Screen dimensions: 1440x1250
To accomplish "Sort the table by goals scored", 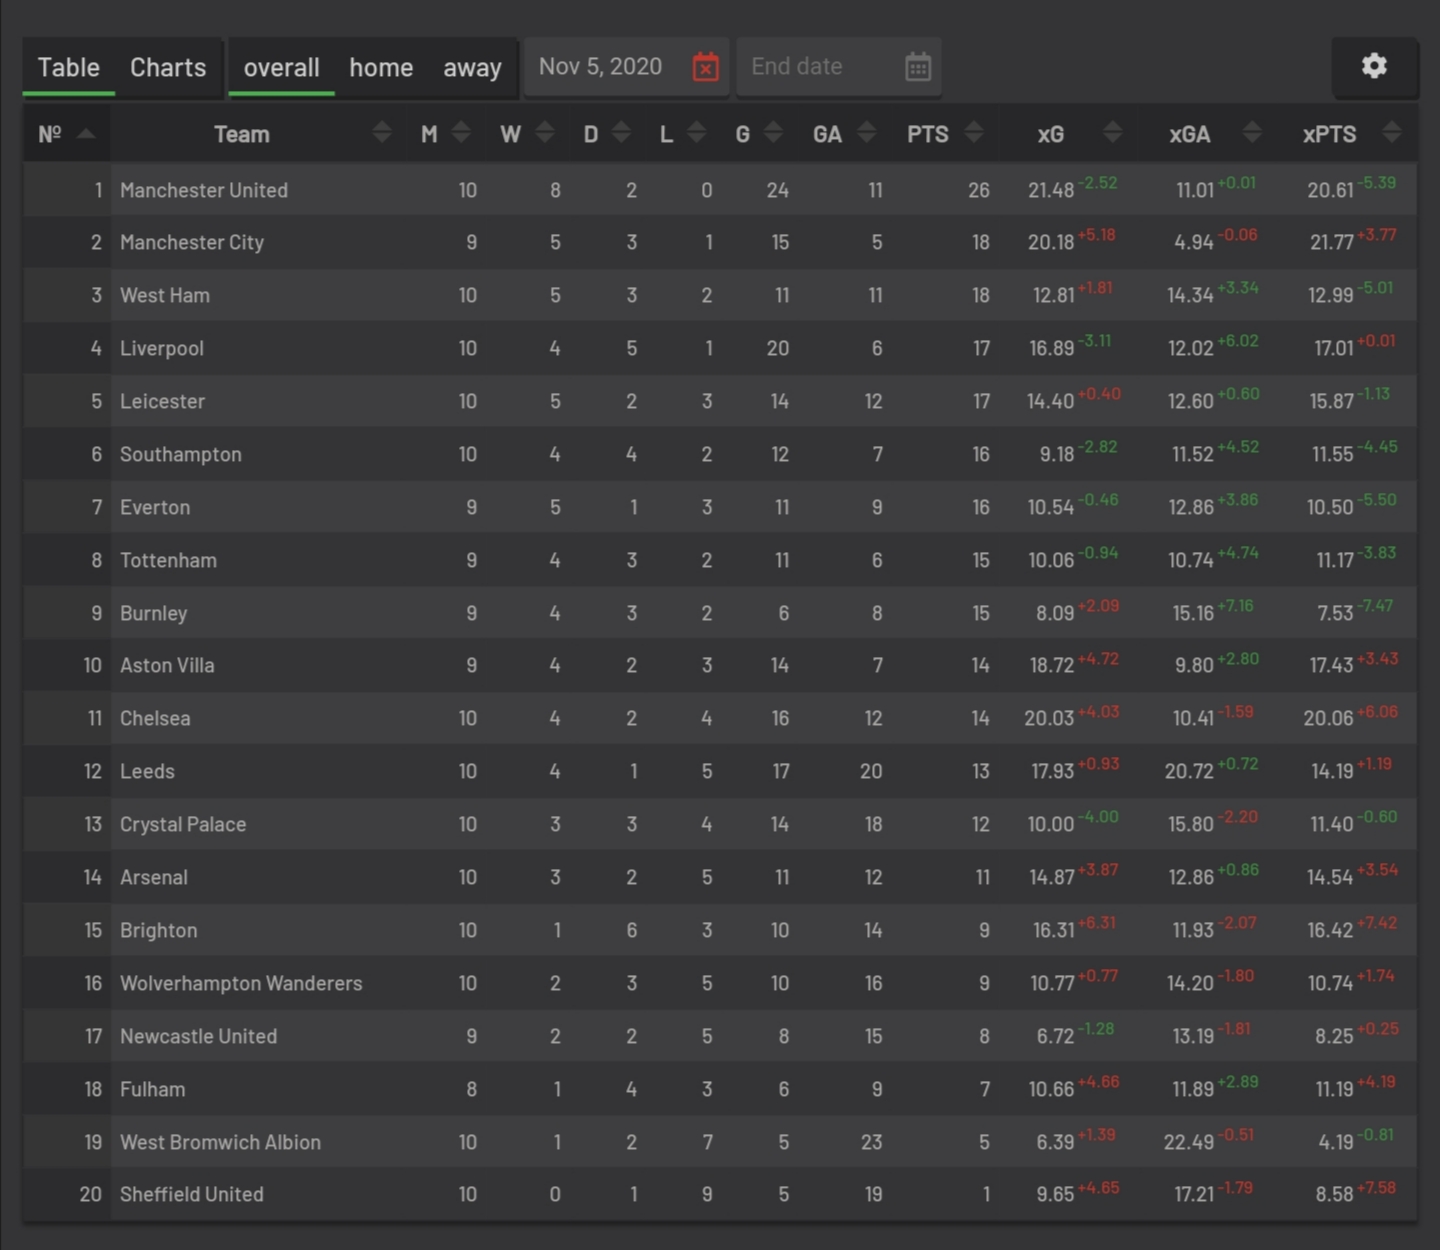I will click(x=772, y=132).
